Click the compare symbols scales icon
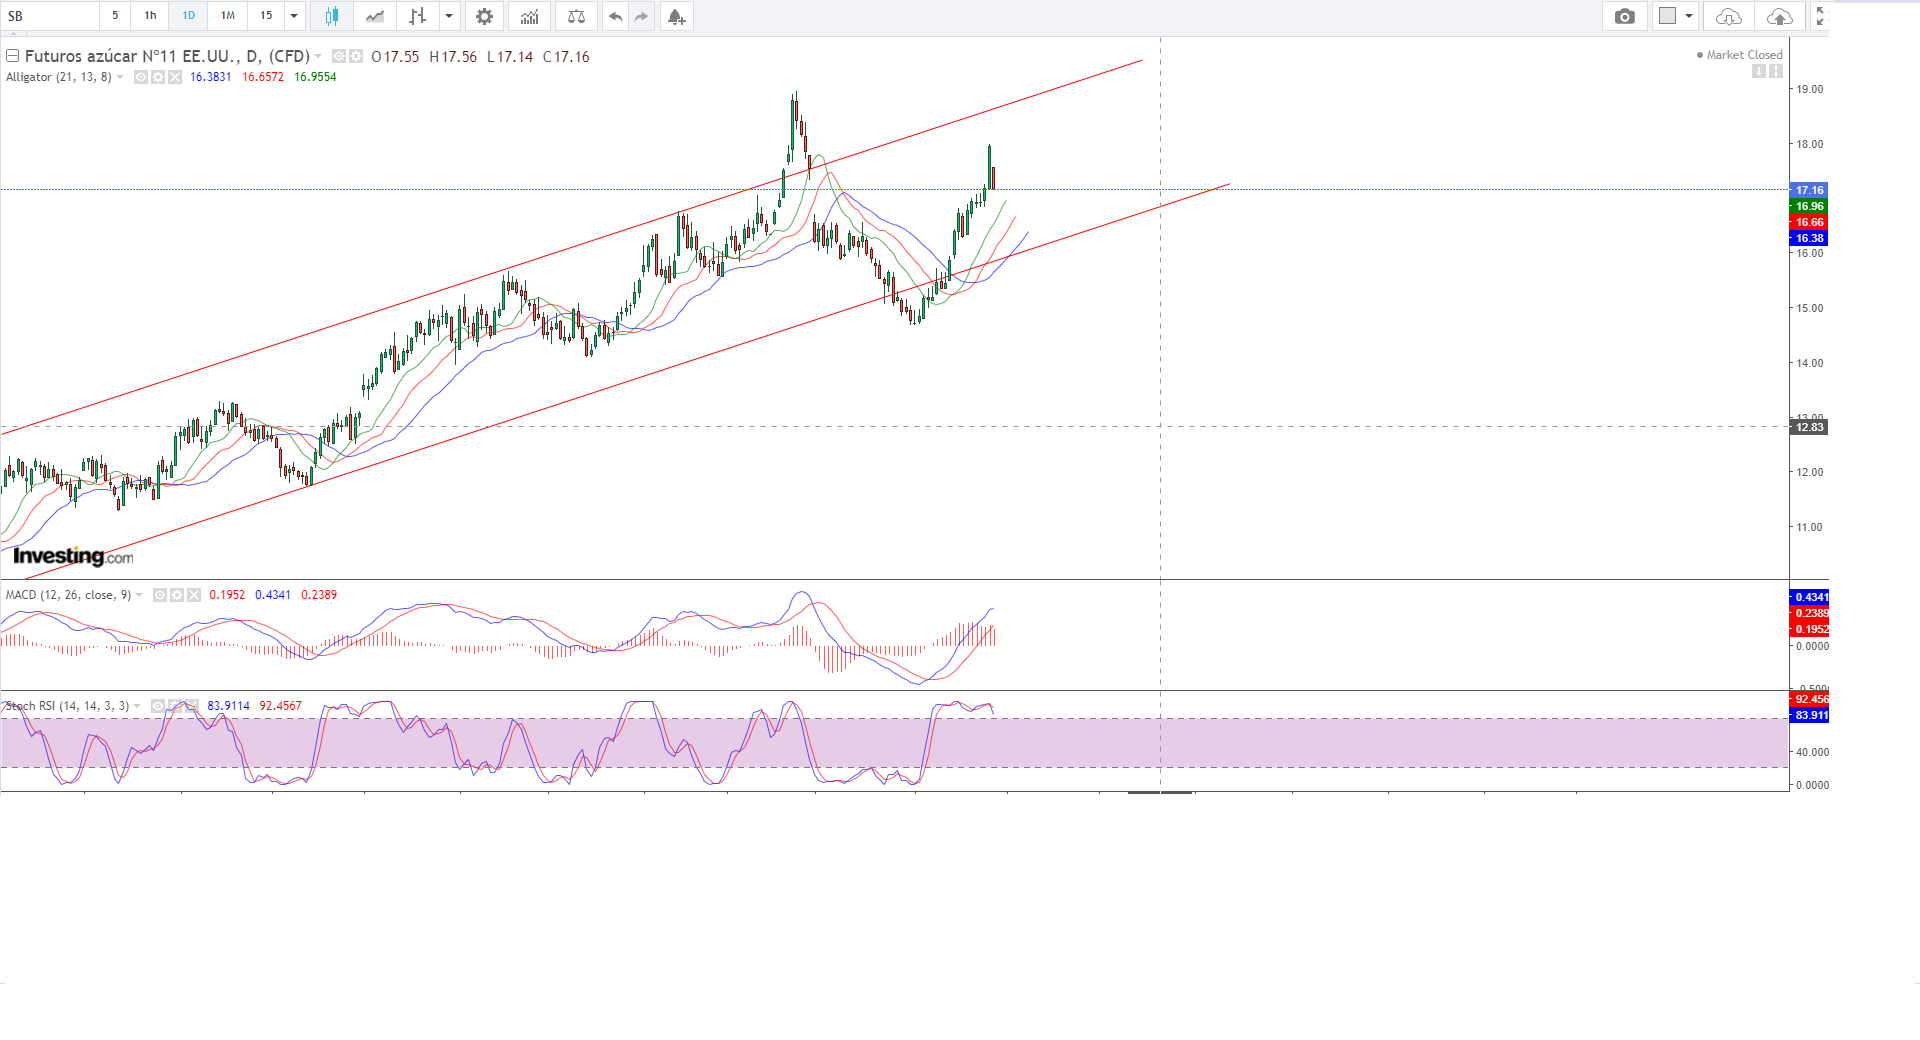 click(576, 16)
